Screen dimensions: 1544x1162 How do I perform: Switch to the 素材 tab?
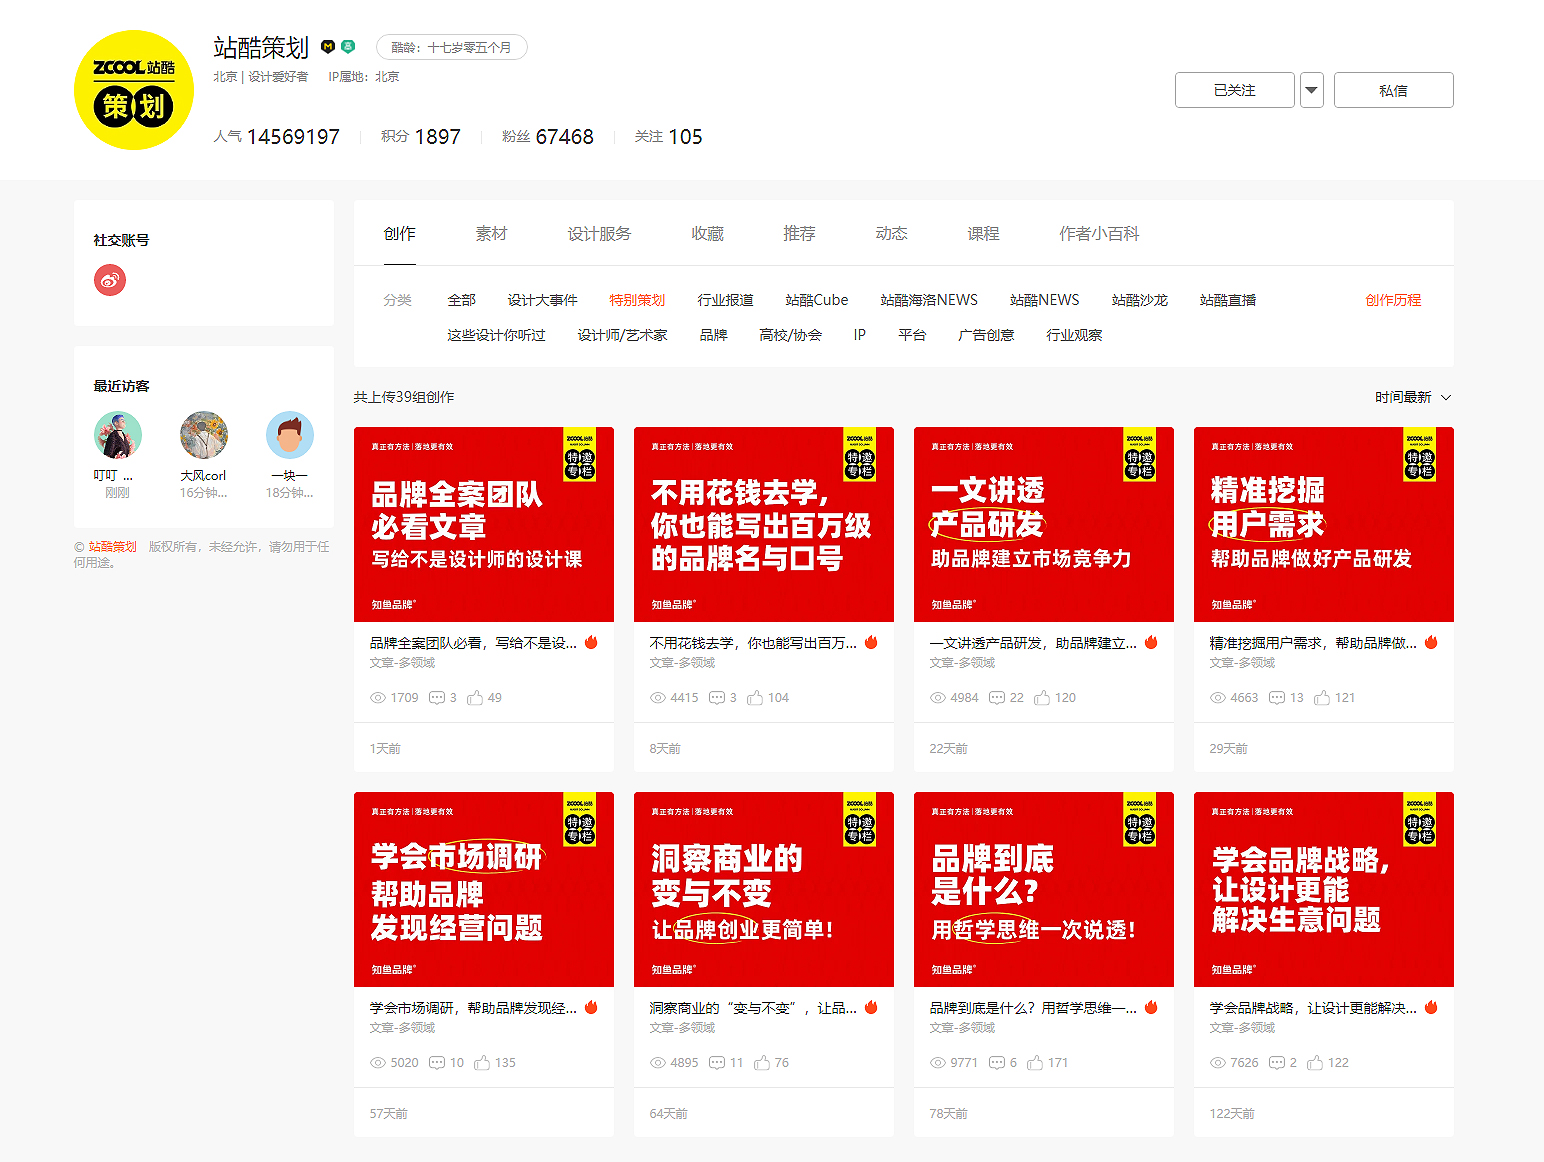[491, 233]
